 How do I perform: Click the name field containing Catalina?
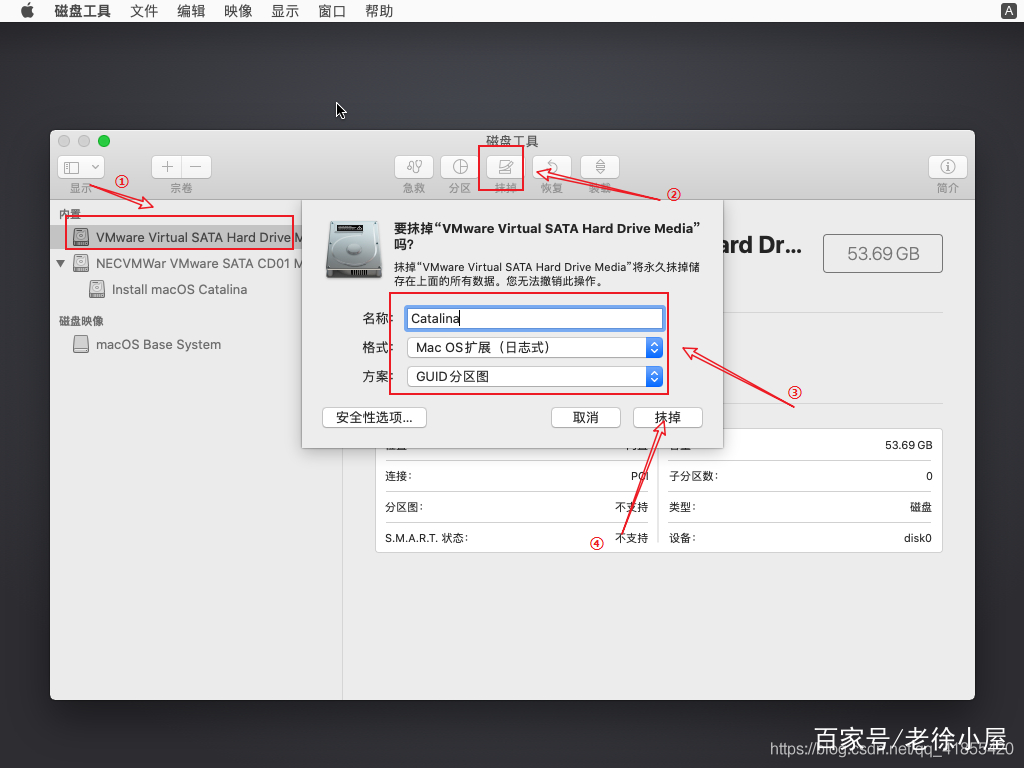click(x=534, y=318)
